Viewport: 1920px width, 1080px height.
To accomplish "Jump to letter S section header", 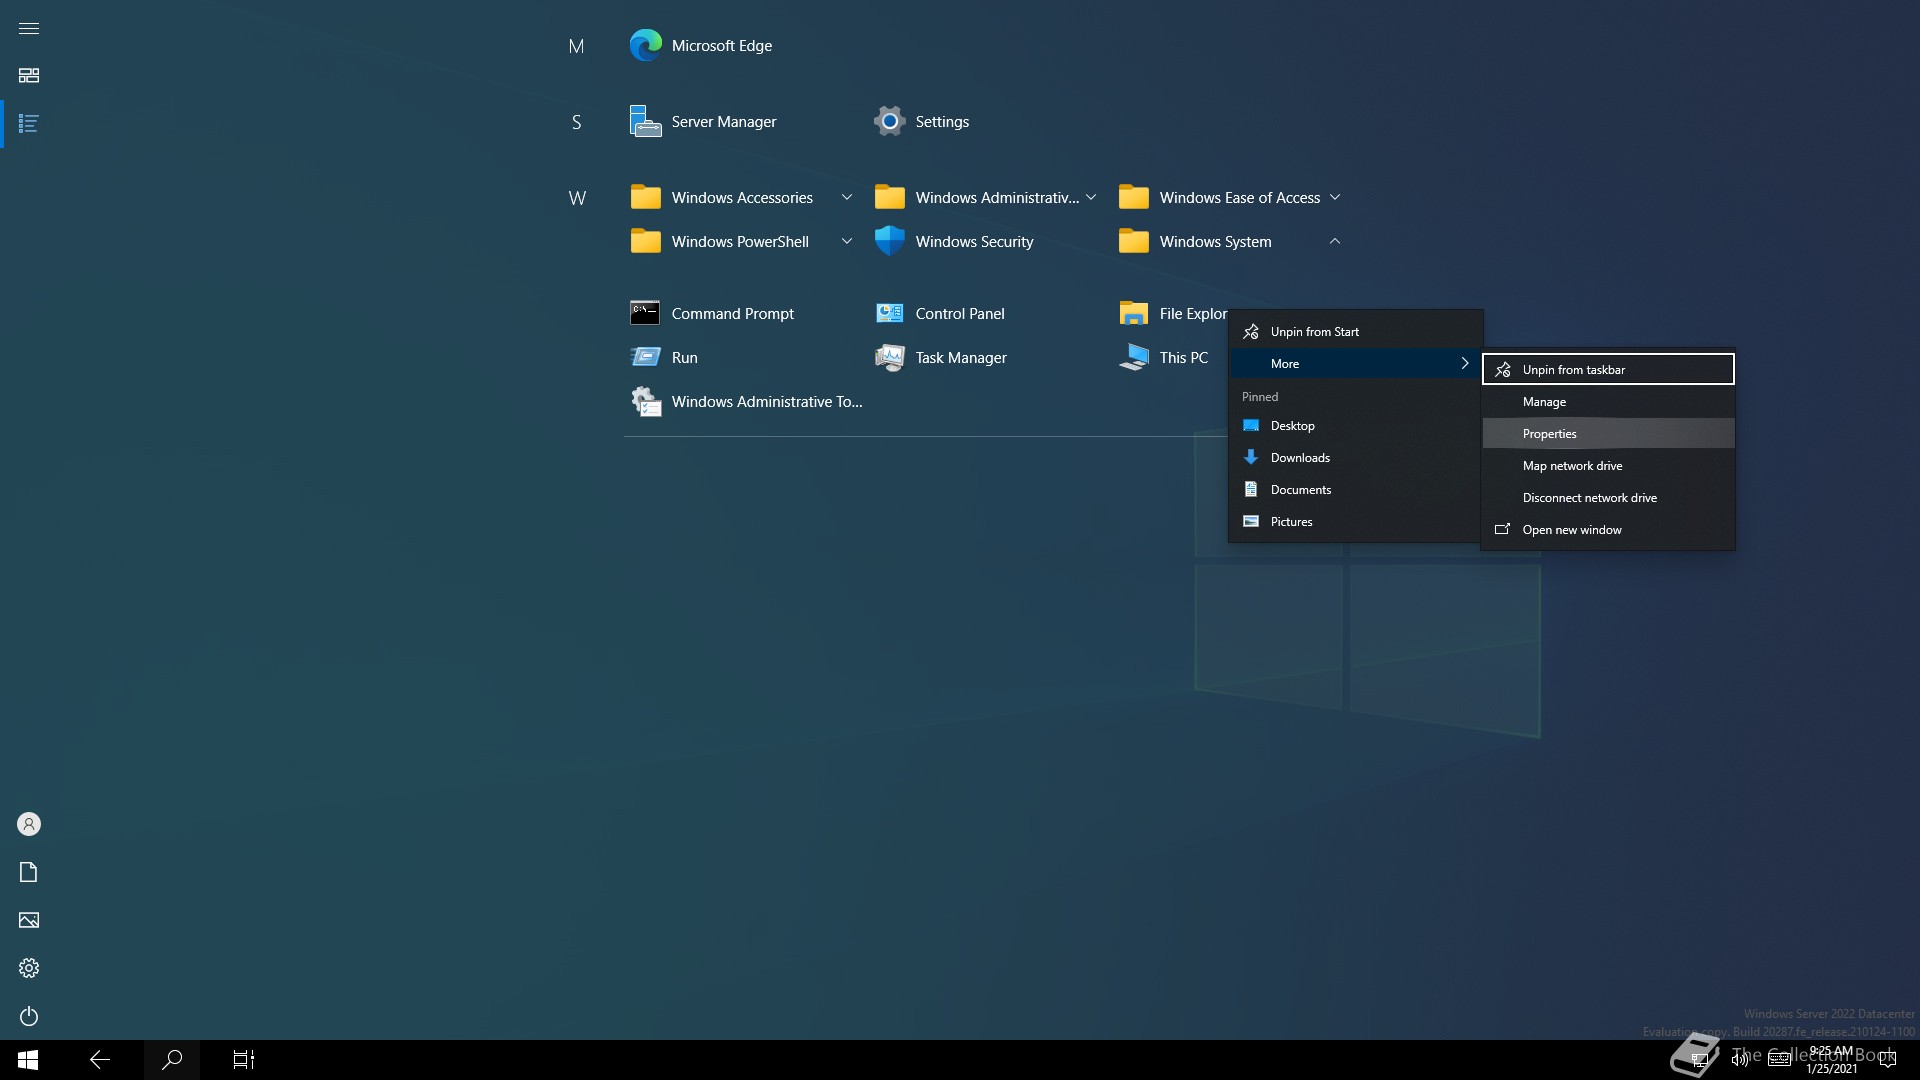I will click(x=576, y=122).
